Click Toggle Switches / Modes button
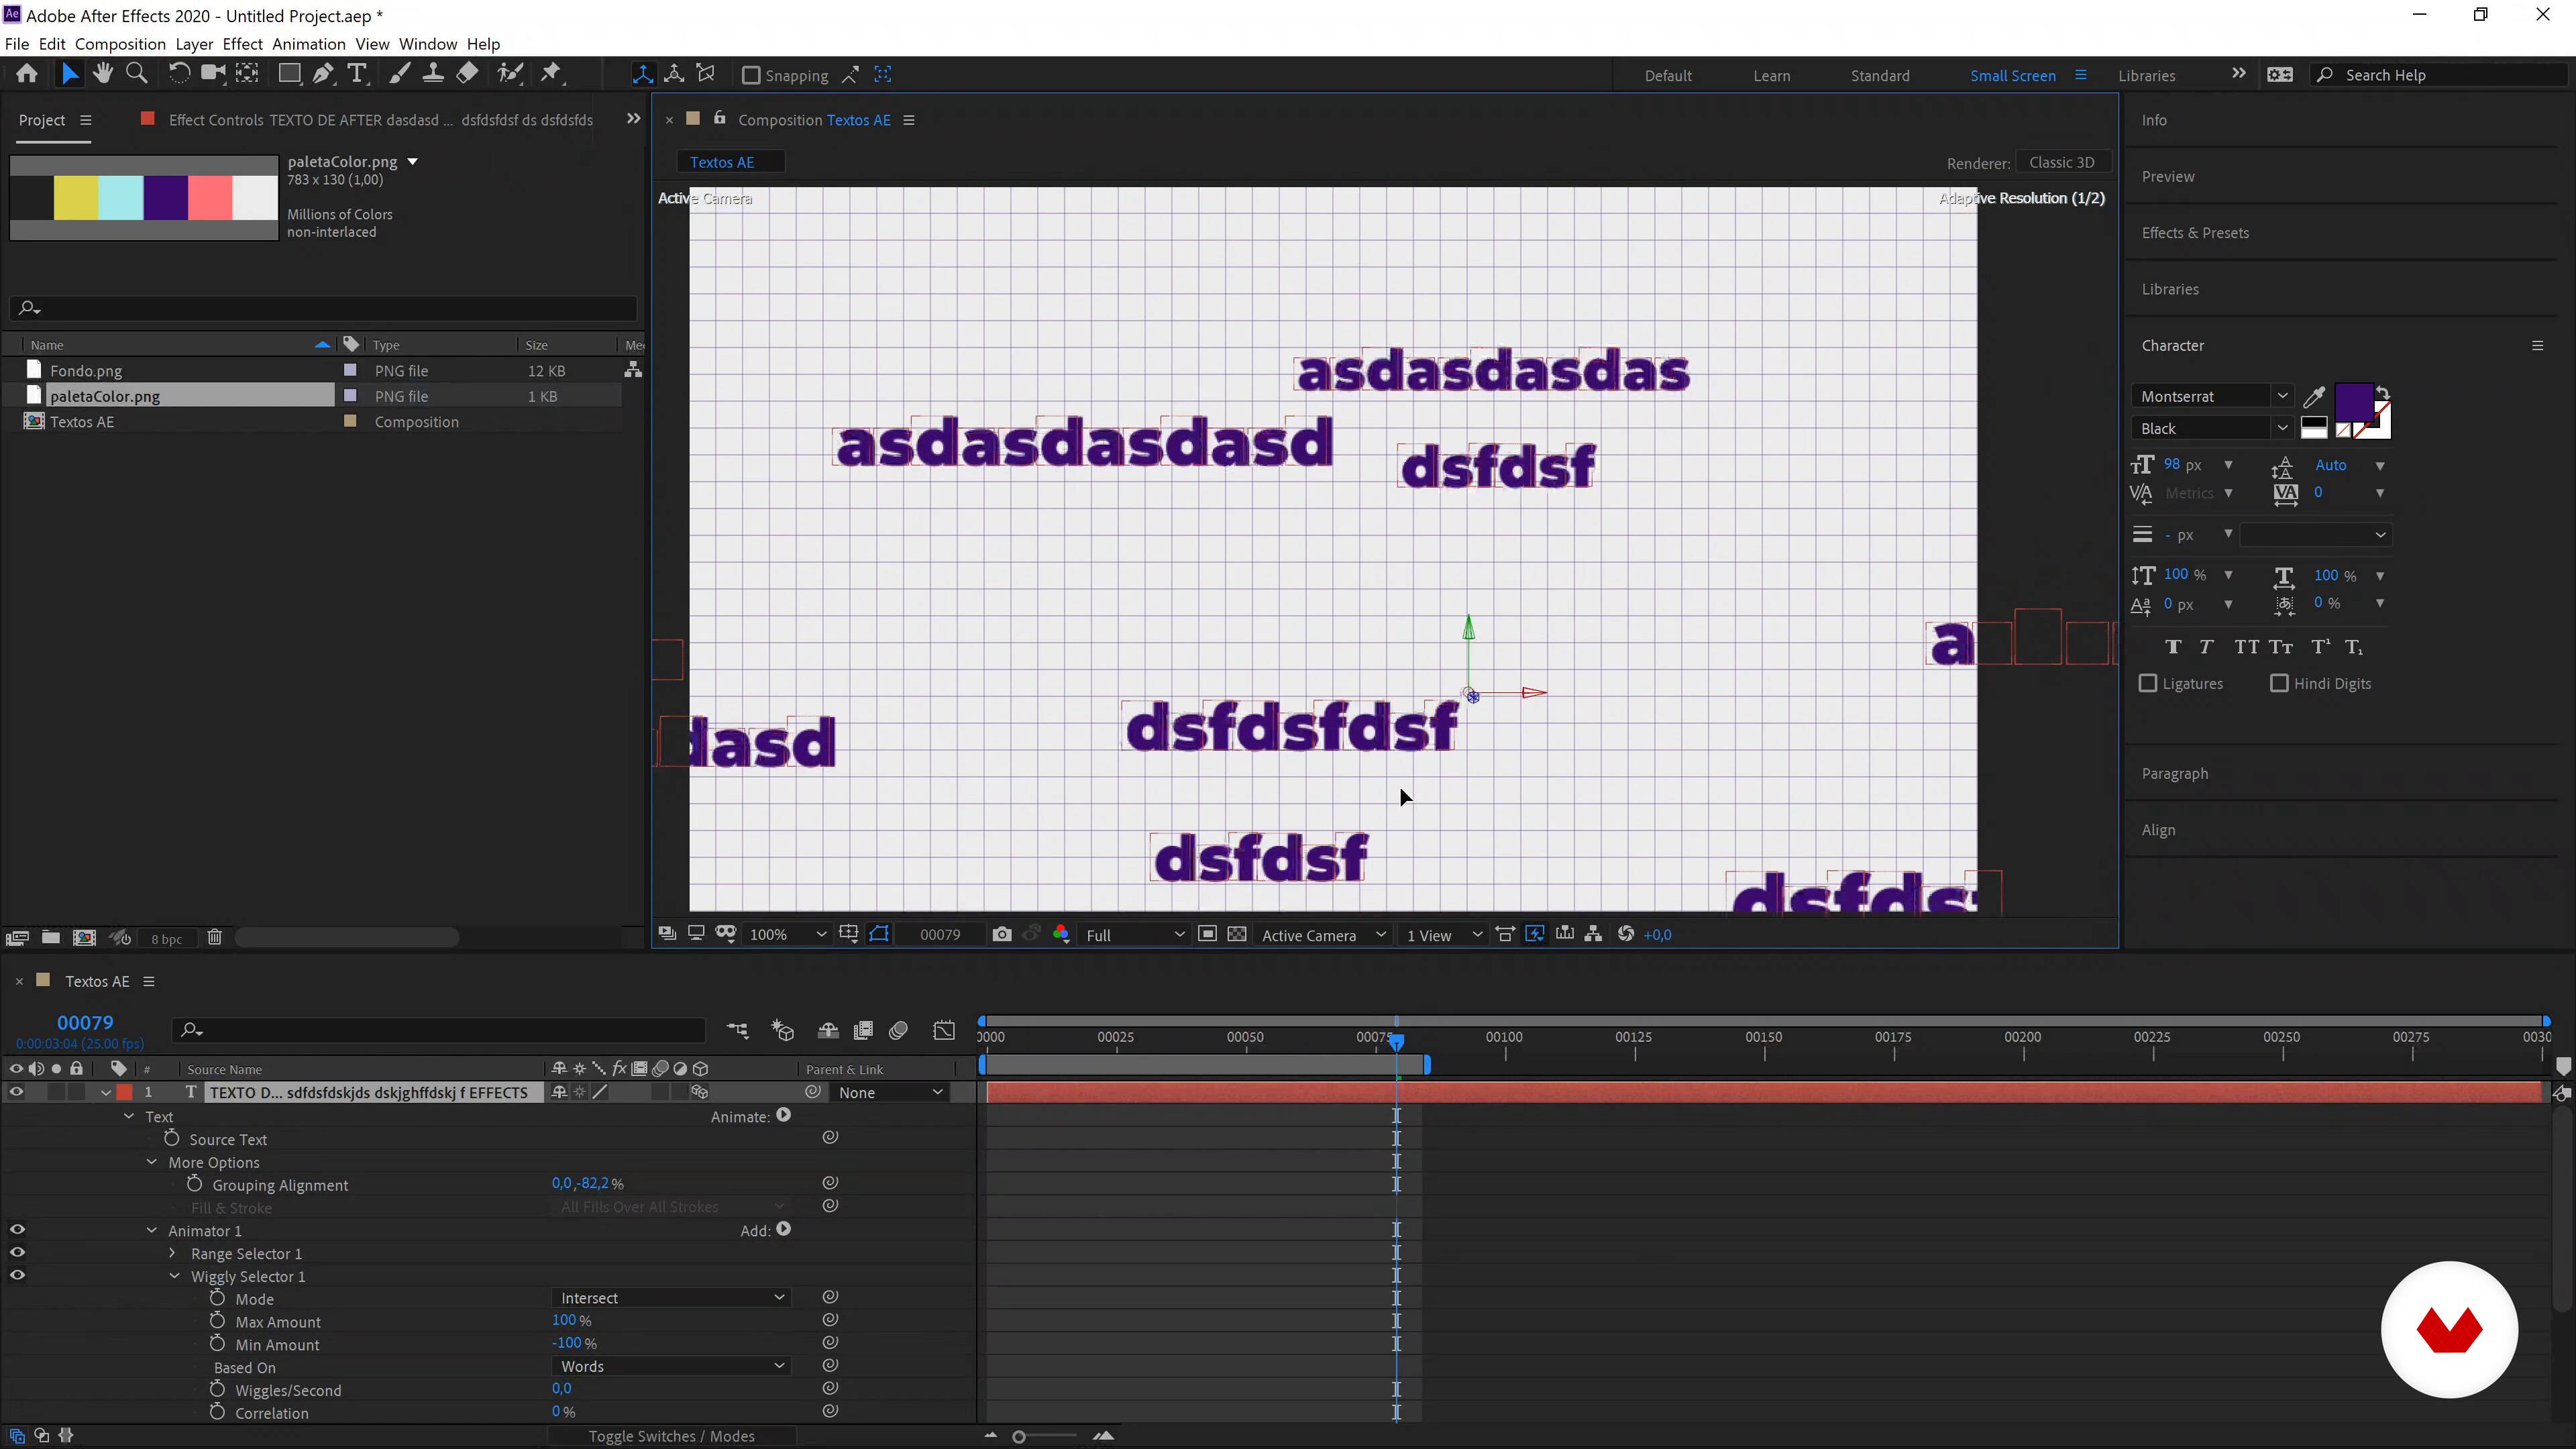This screenshot has height=1449, width=2576. tap(671, 1436)
